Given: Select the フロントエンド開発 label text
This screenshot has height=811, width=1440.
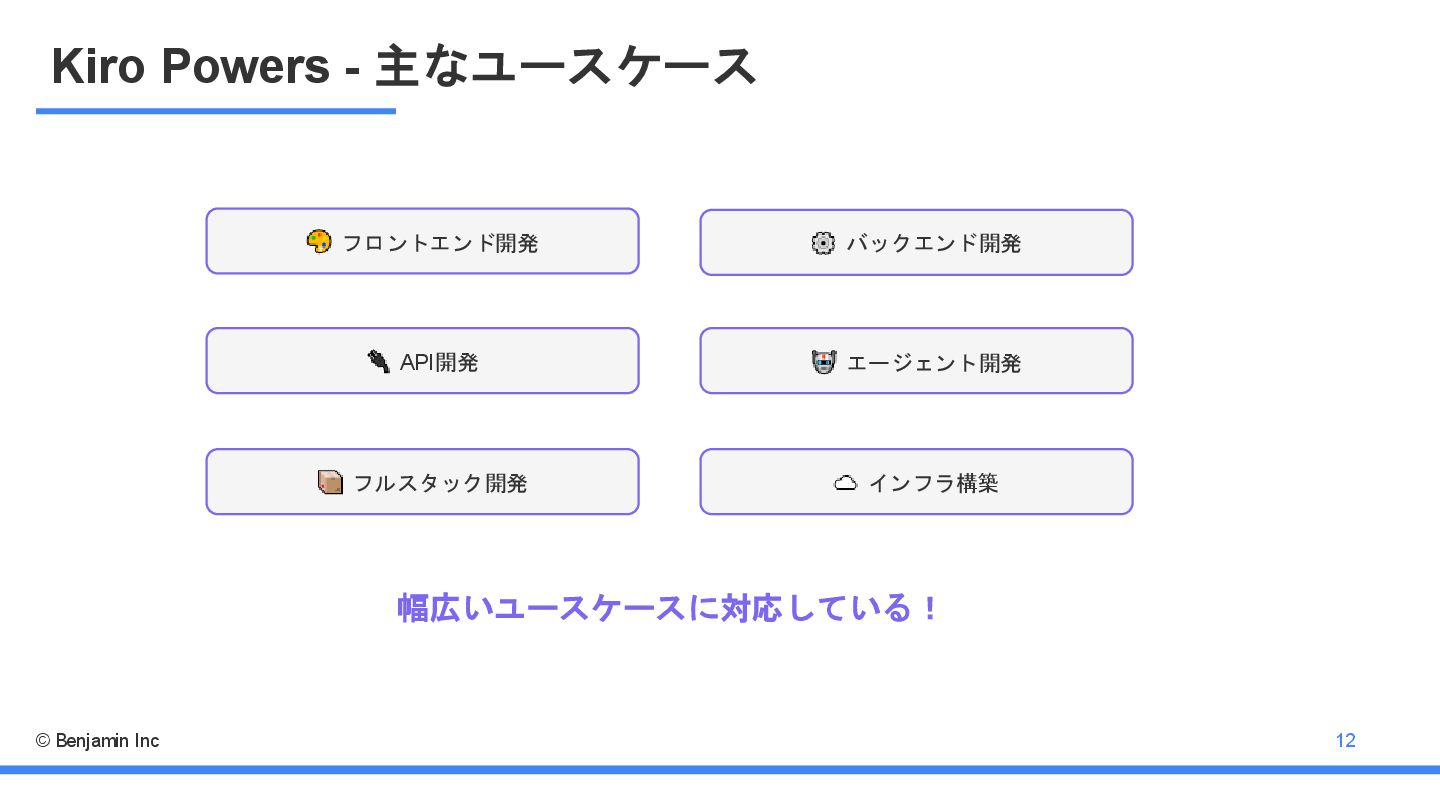Looking at the screenshot, I should point(440,243).
